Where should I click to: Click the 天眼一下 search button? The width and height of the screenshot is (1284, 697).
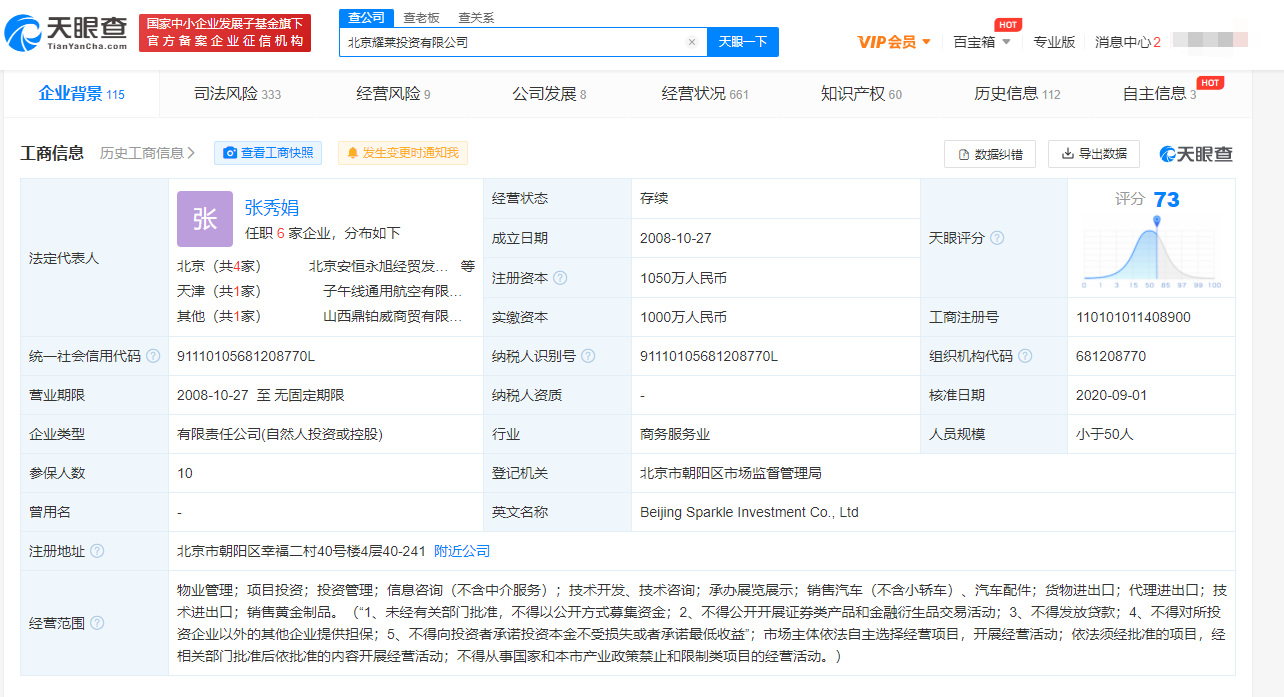743,42
